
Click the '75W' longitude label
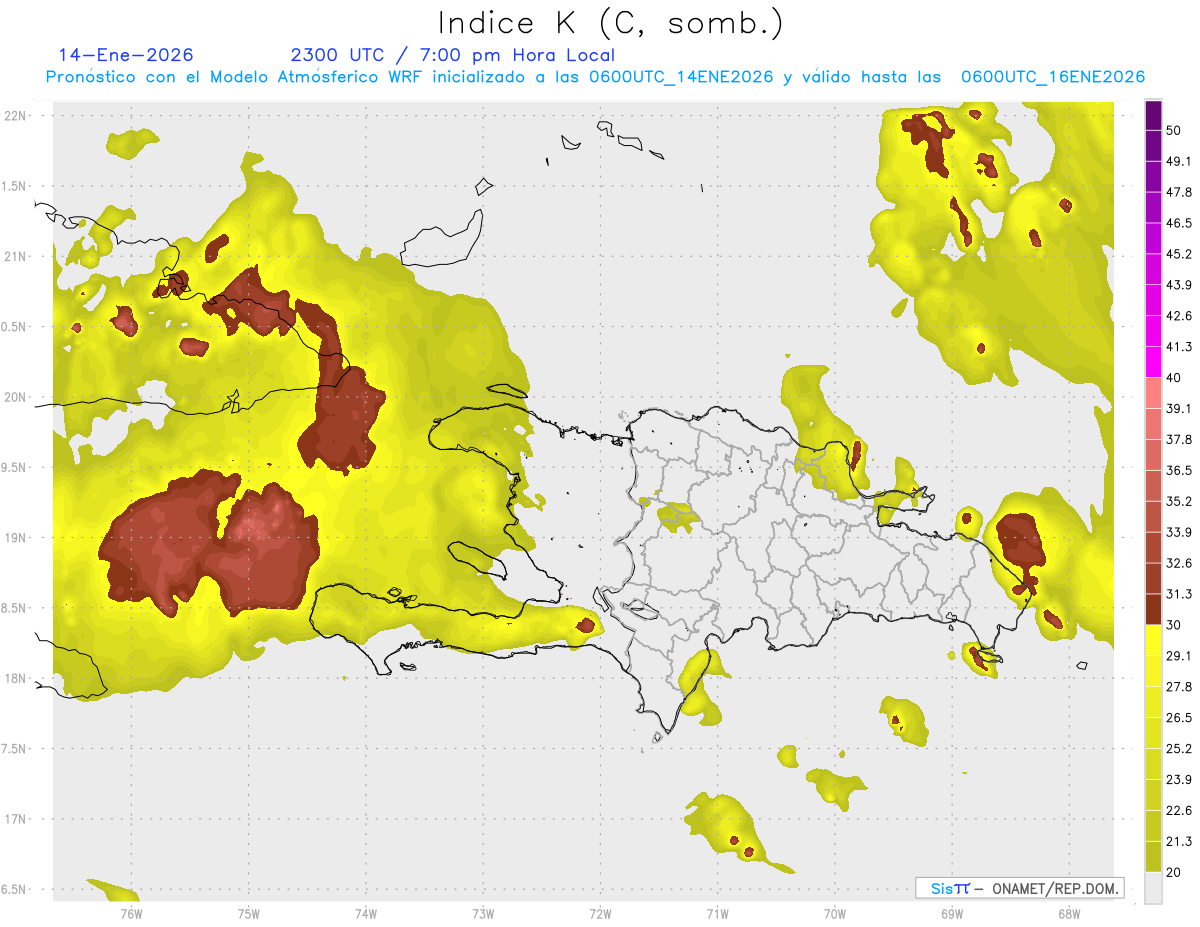(249, 913)
